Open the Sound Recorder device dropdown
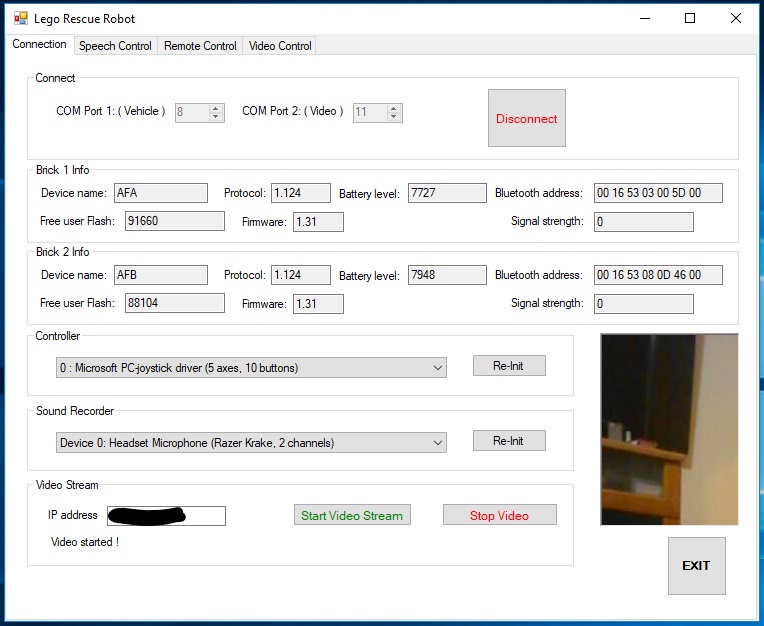 pos(251,443)
